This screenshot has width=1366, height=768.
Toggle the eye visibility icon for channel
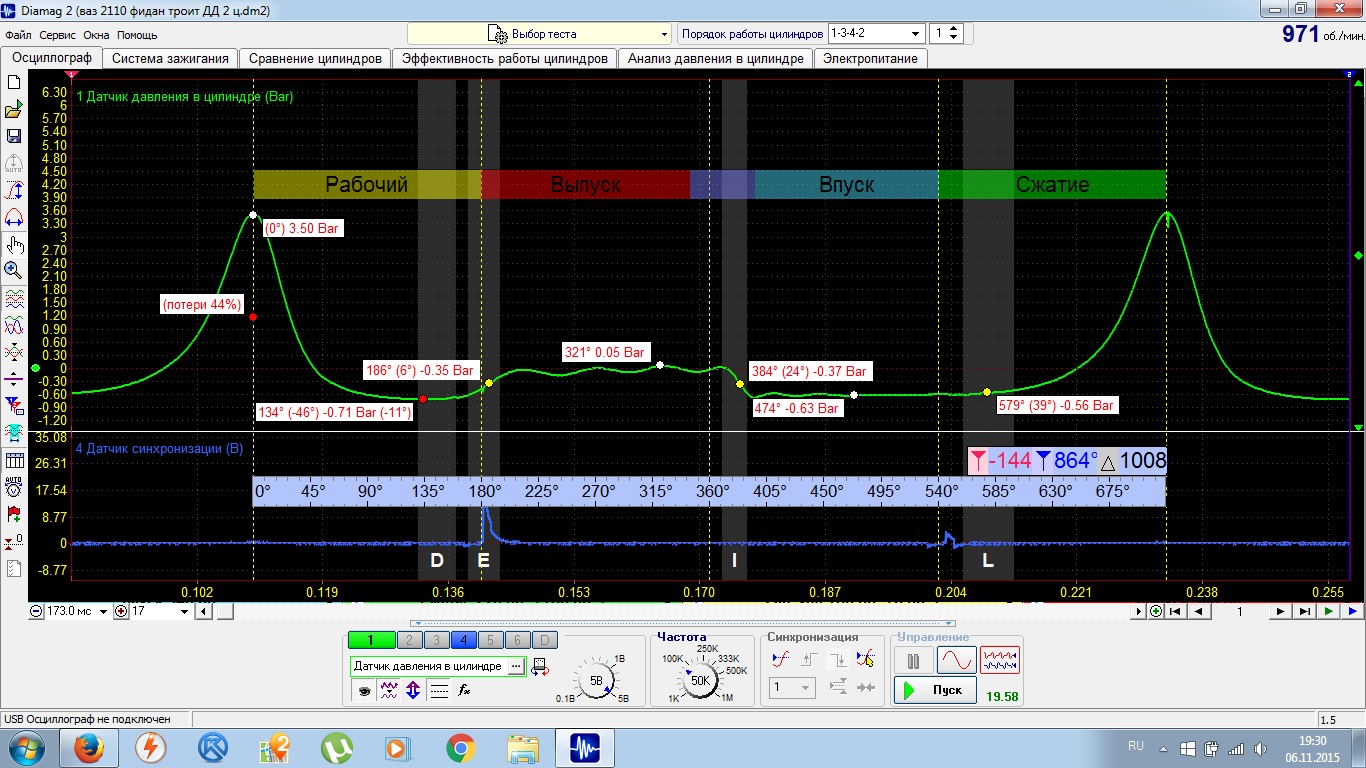click(364, 690)
